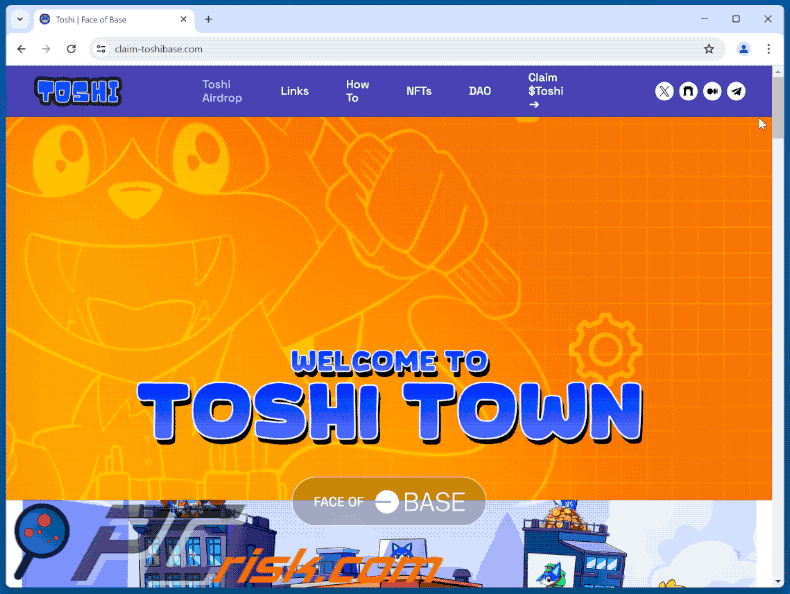
Task: Open the X (Twitter) social icon
Action: click(664, 91)
